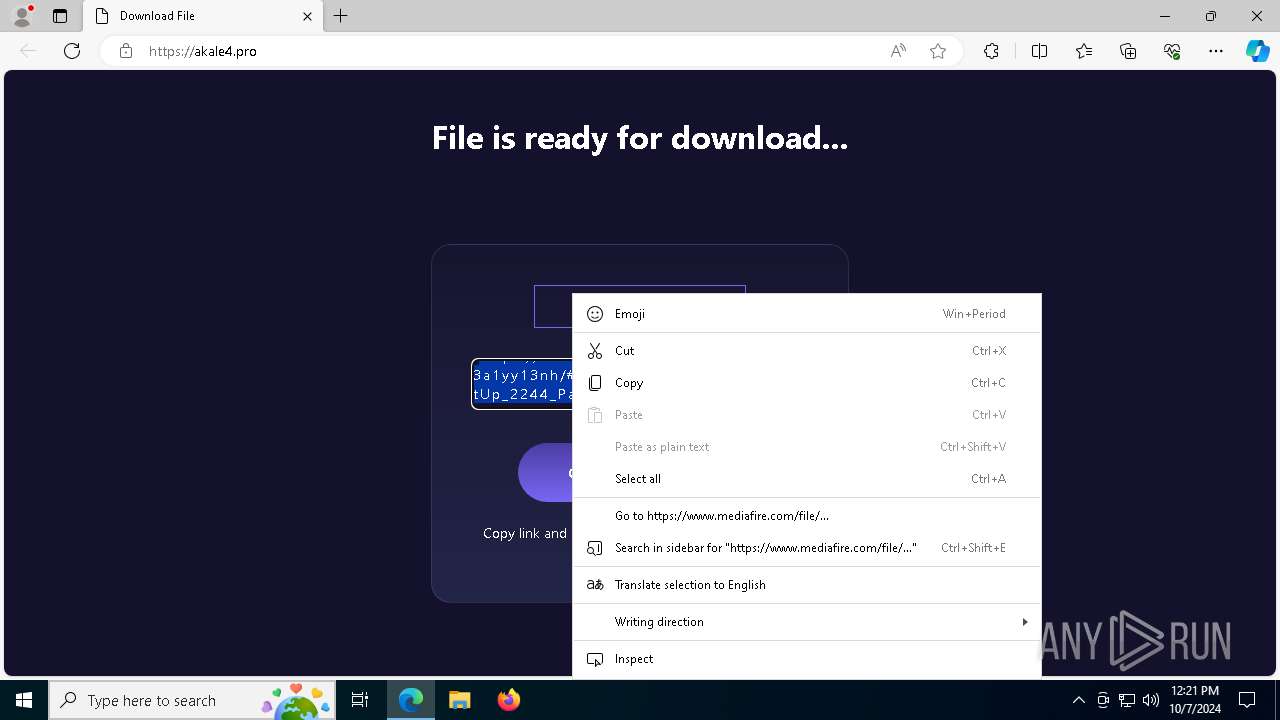Open the Windows Start menu
This screenshot has height=720, width=1280.
tap(24, 700)
